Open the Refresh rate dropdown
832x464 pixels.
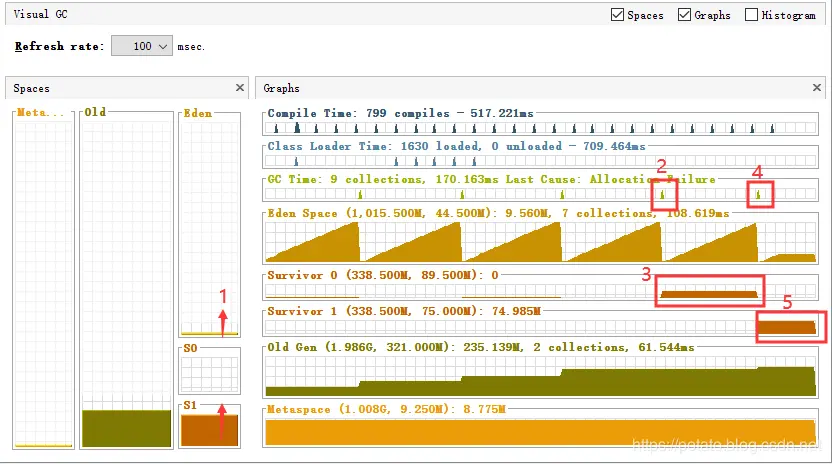pos(142,46)
